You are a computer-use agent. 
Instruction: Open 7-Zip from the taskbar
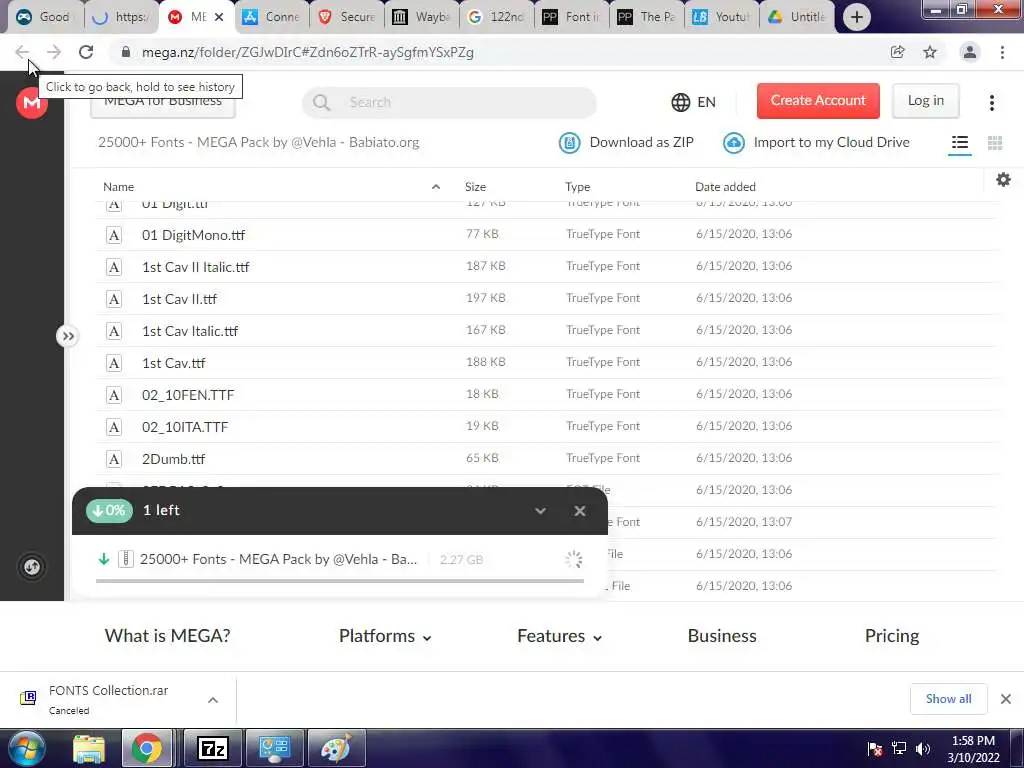(212, 748)
